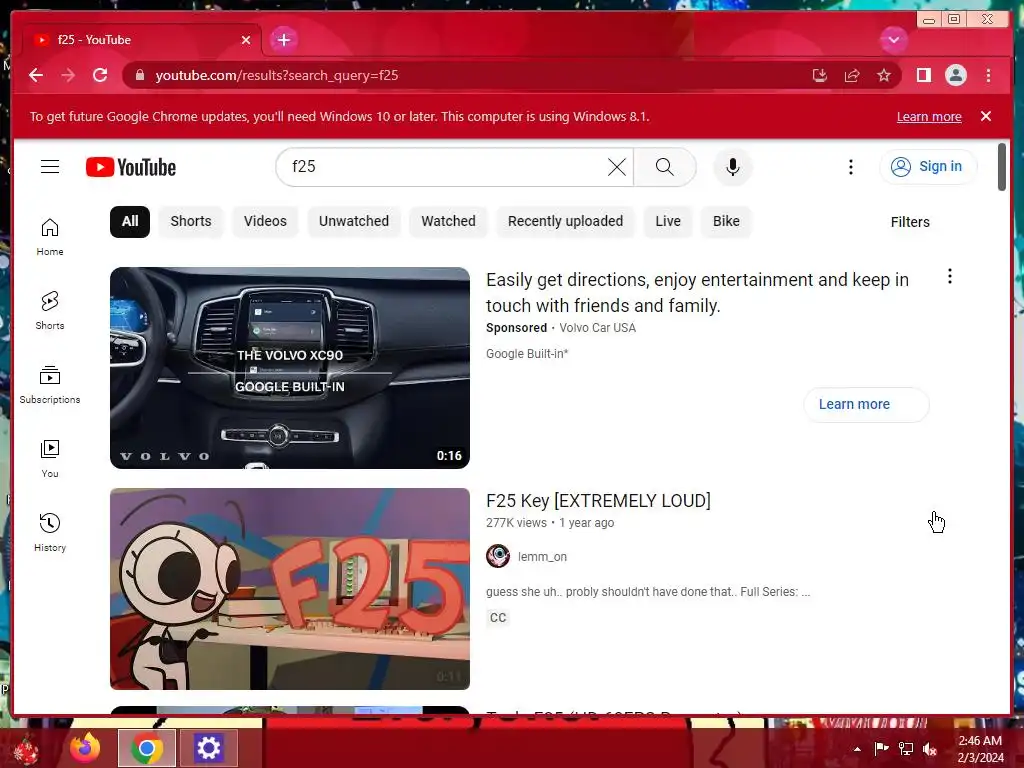The width and height of the screenshot is (1024, 768).
Task: Open YouTube settings three-dot menu
Action: [x=850, y=167]
